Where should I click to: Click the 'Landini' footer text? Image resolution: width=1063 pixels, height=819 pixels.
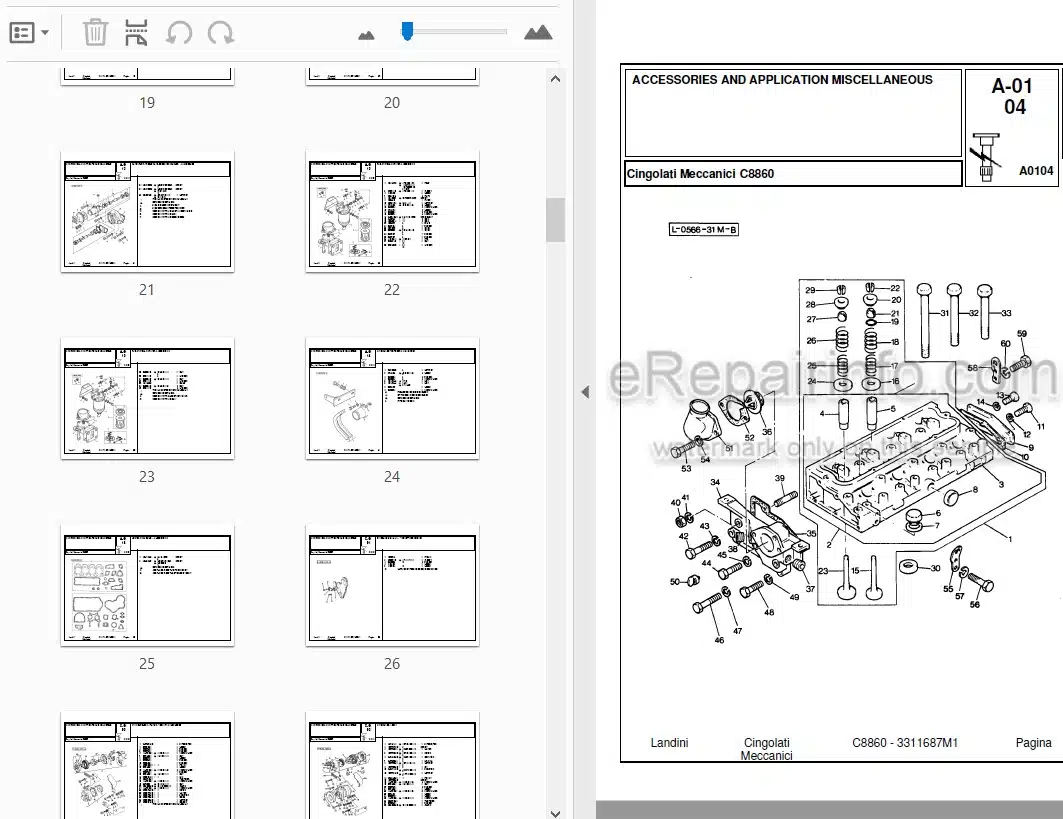point(669,742)
